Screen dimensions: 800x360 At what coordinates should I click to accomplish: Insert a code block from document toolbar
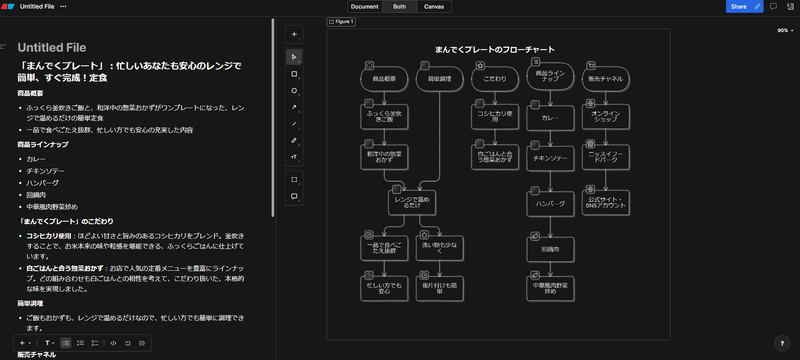pos(113,343)
